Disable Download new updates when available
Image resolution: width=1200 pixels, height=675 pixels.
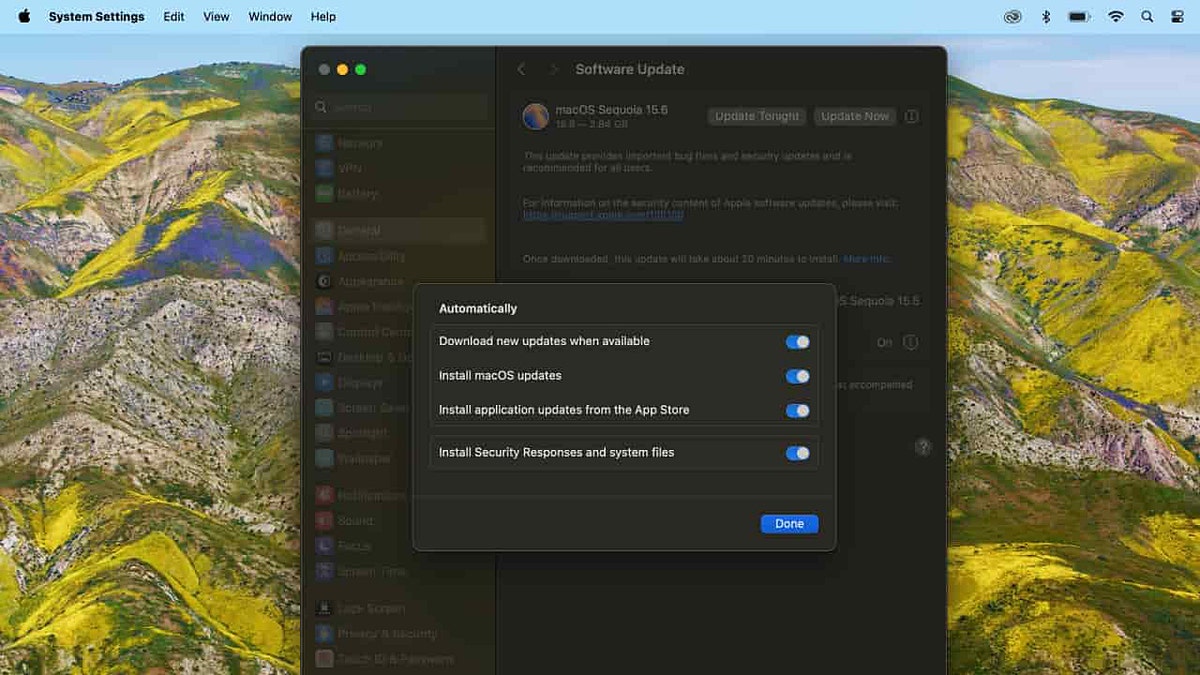tap(797, 341)
